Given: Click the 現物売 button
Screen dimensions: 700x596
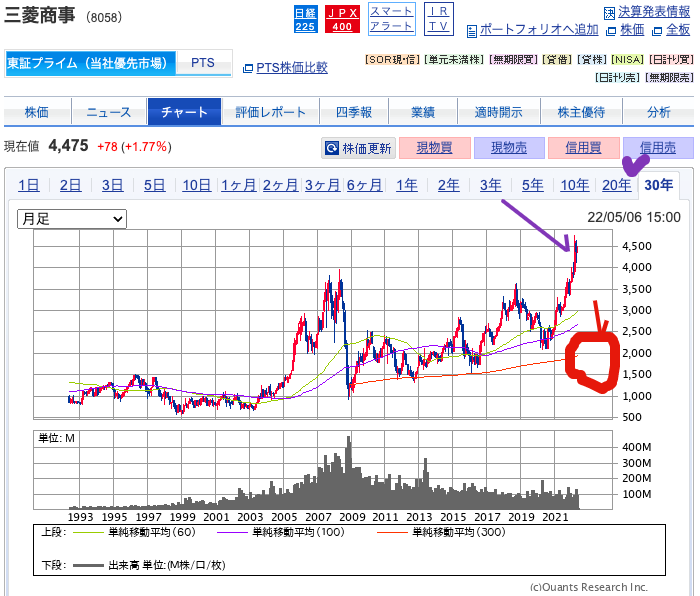Looking at the screenshot, I should [509, 148].
